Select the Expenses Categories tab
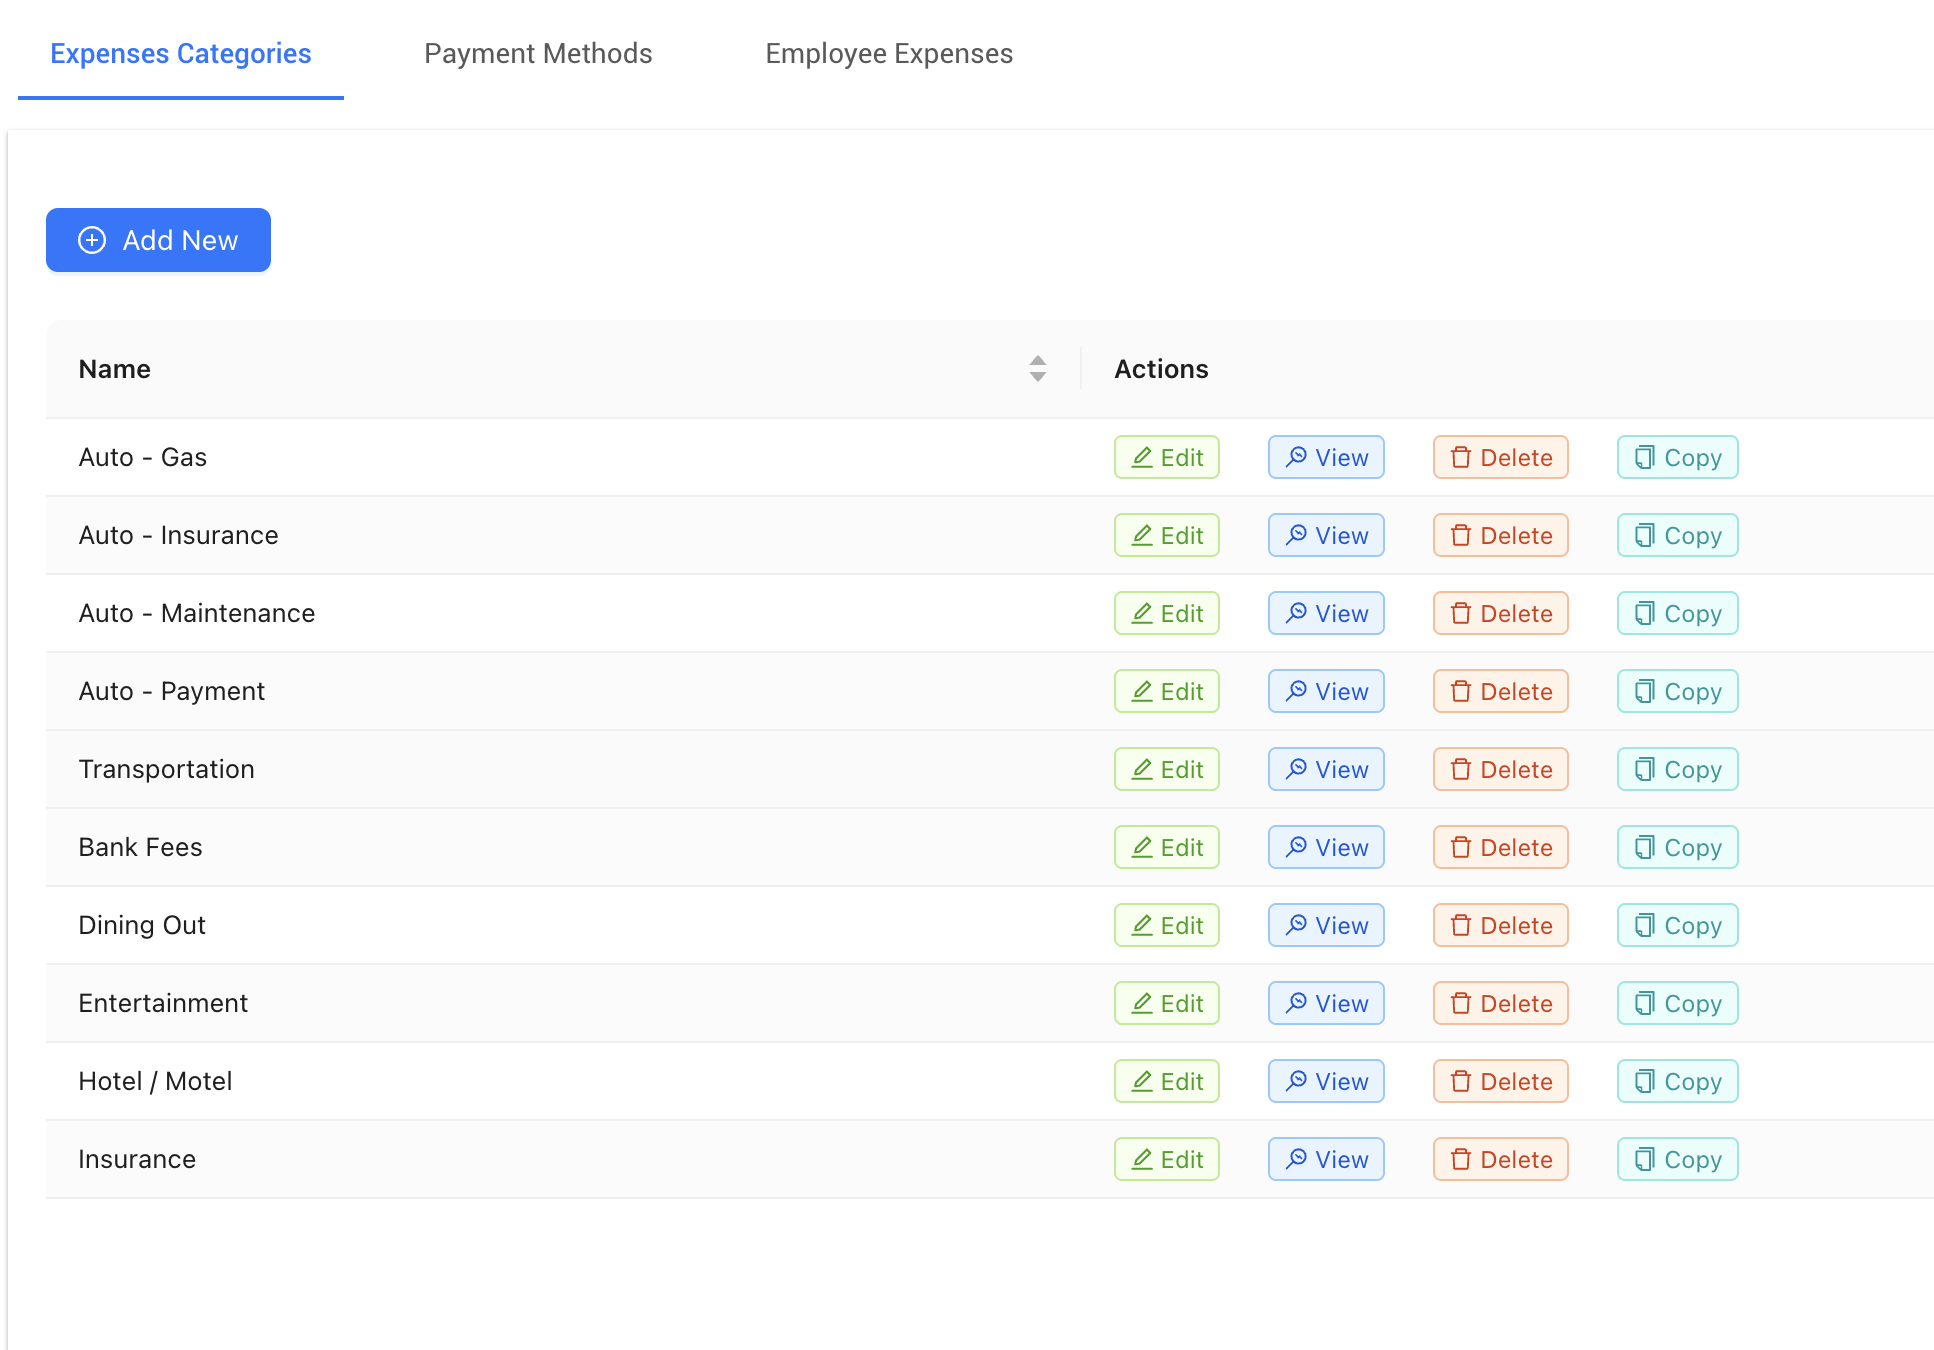This screenshot has height=1350, width=1934. 181,54
